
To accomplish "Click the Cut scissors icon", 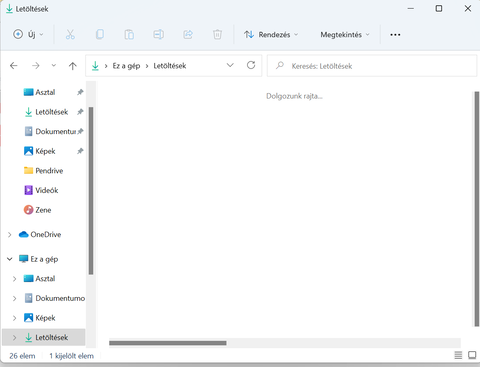I will [70, 34].
